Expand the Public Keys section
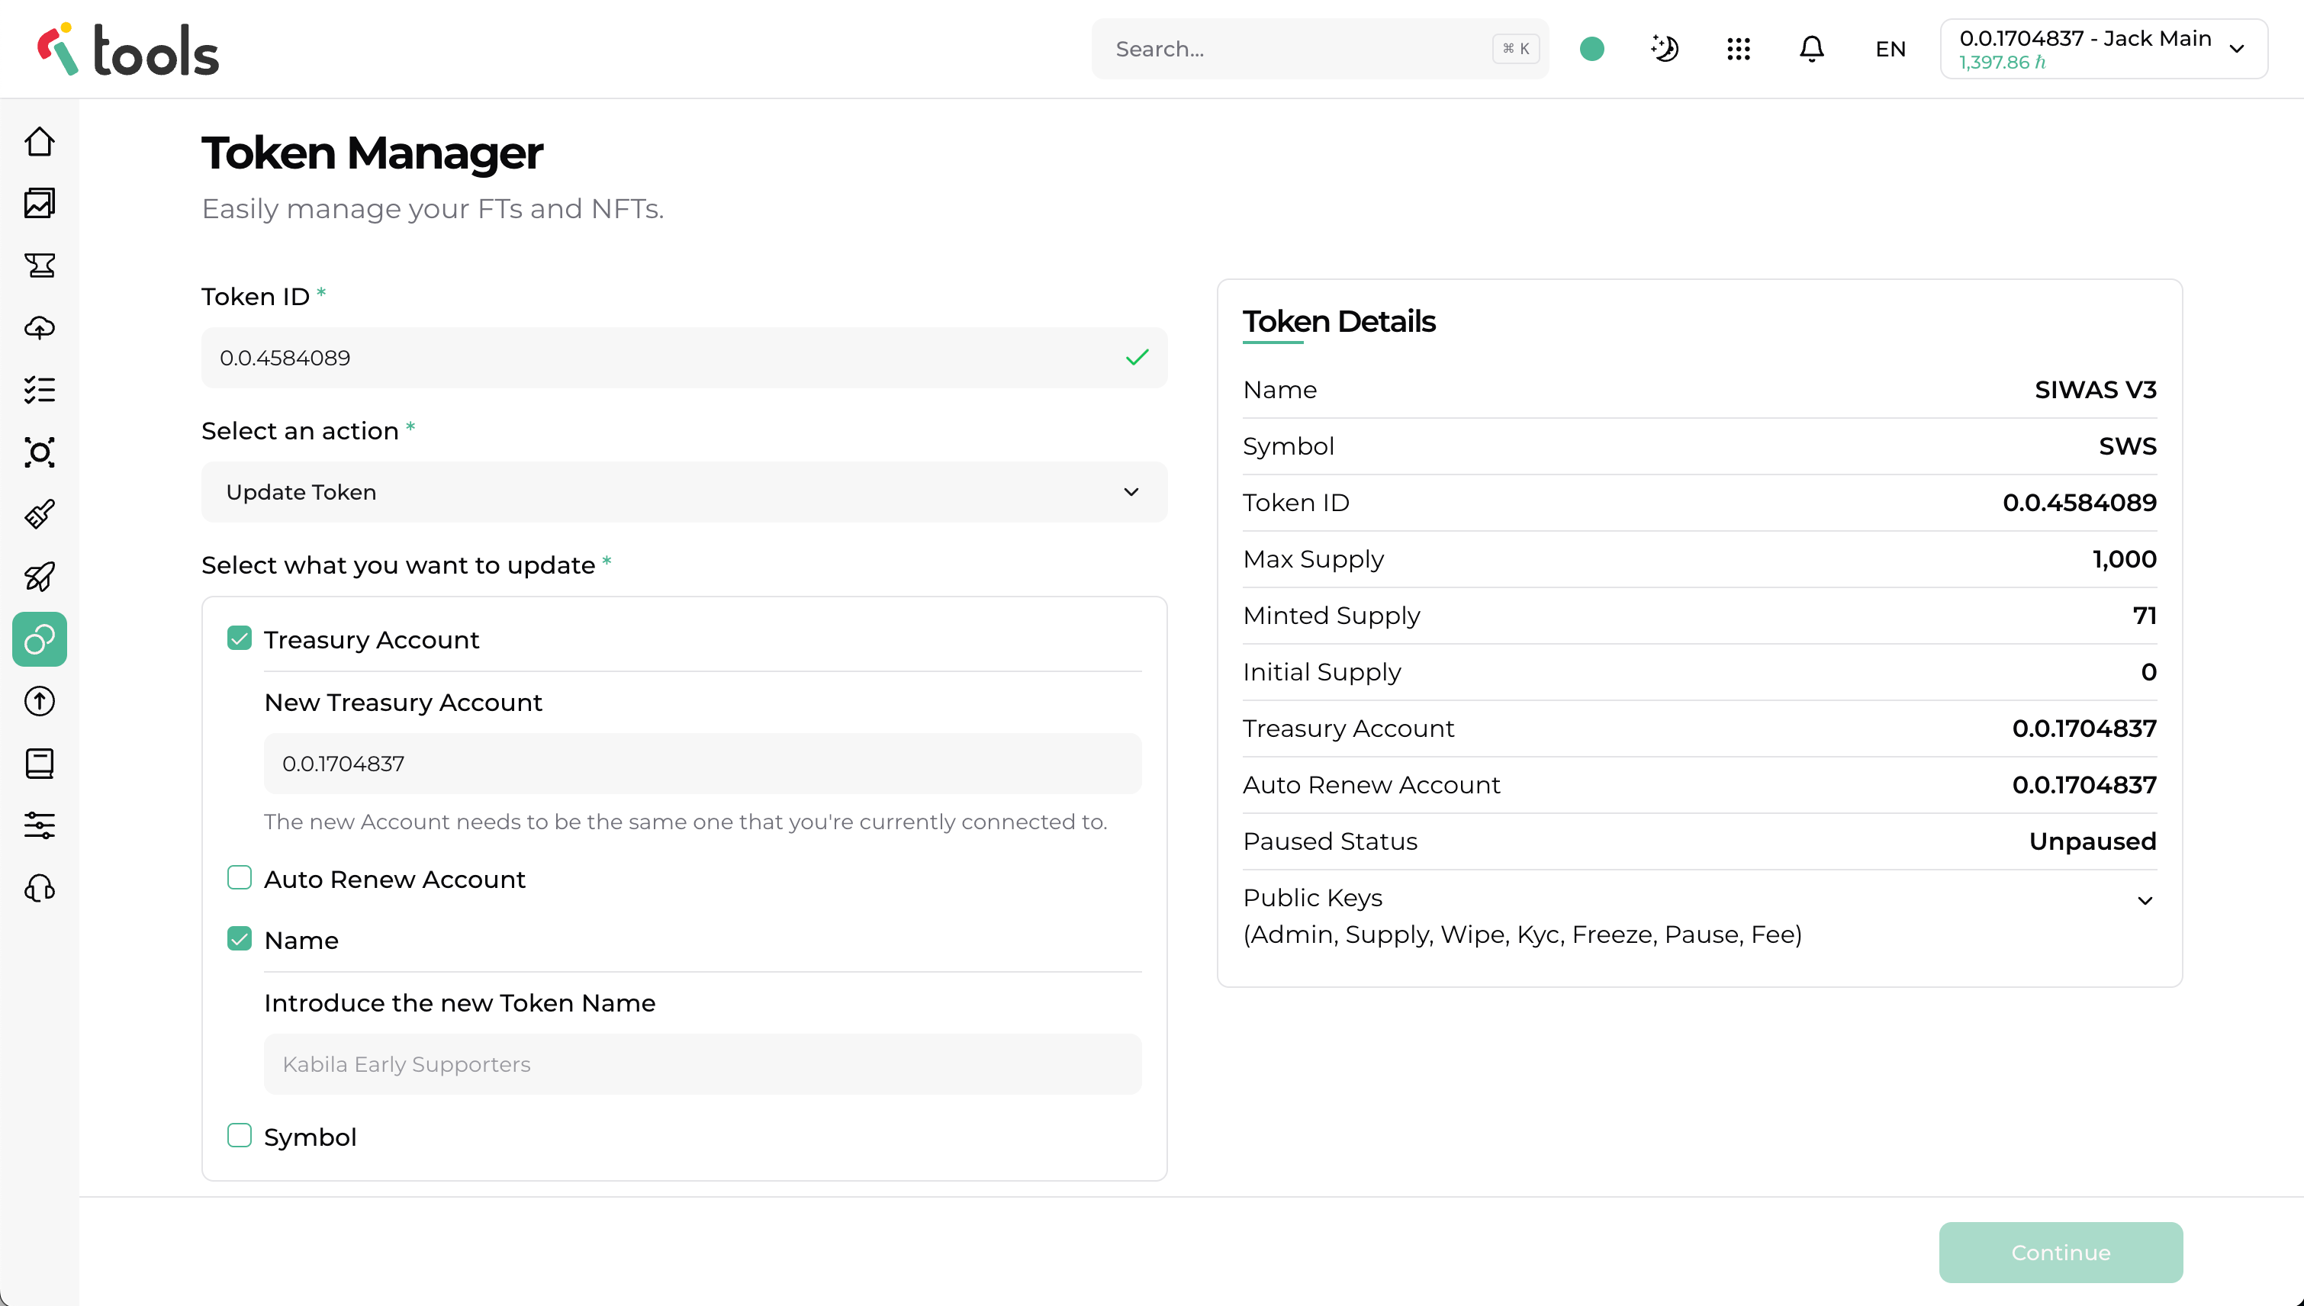The width and height of the screenshot is (2304, 1306). click(2144, 901)
